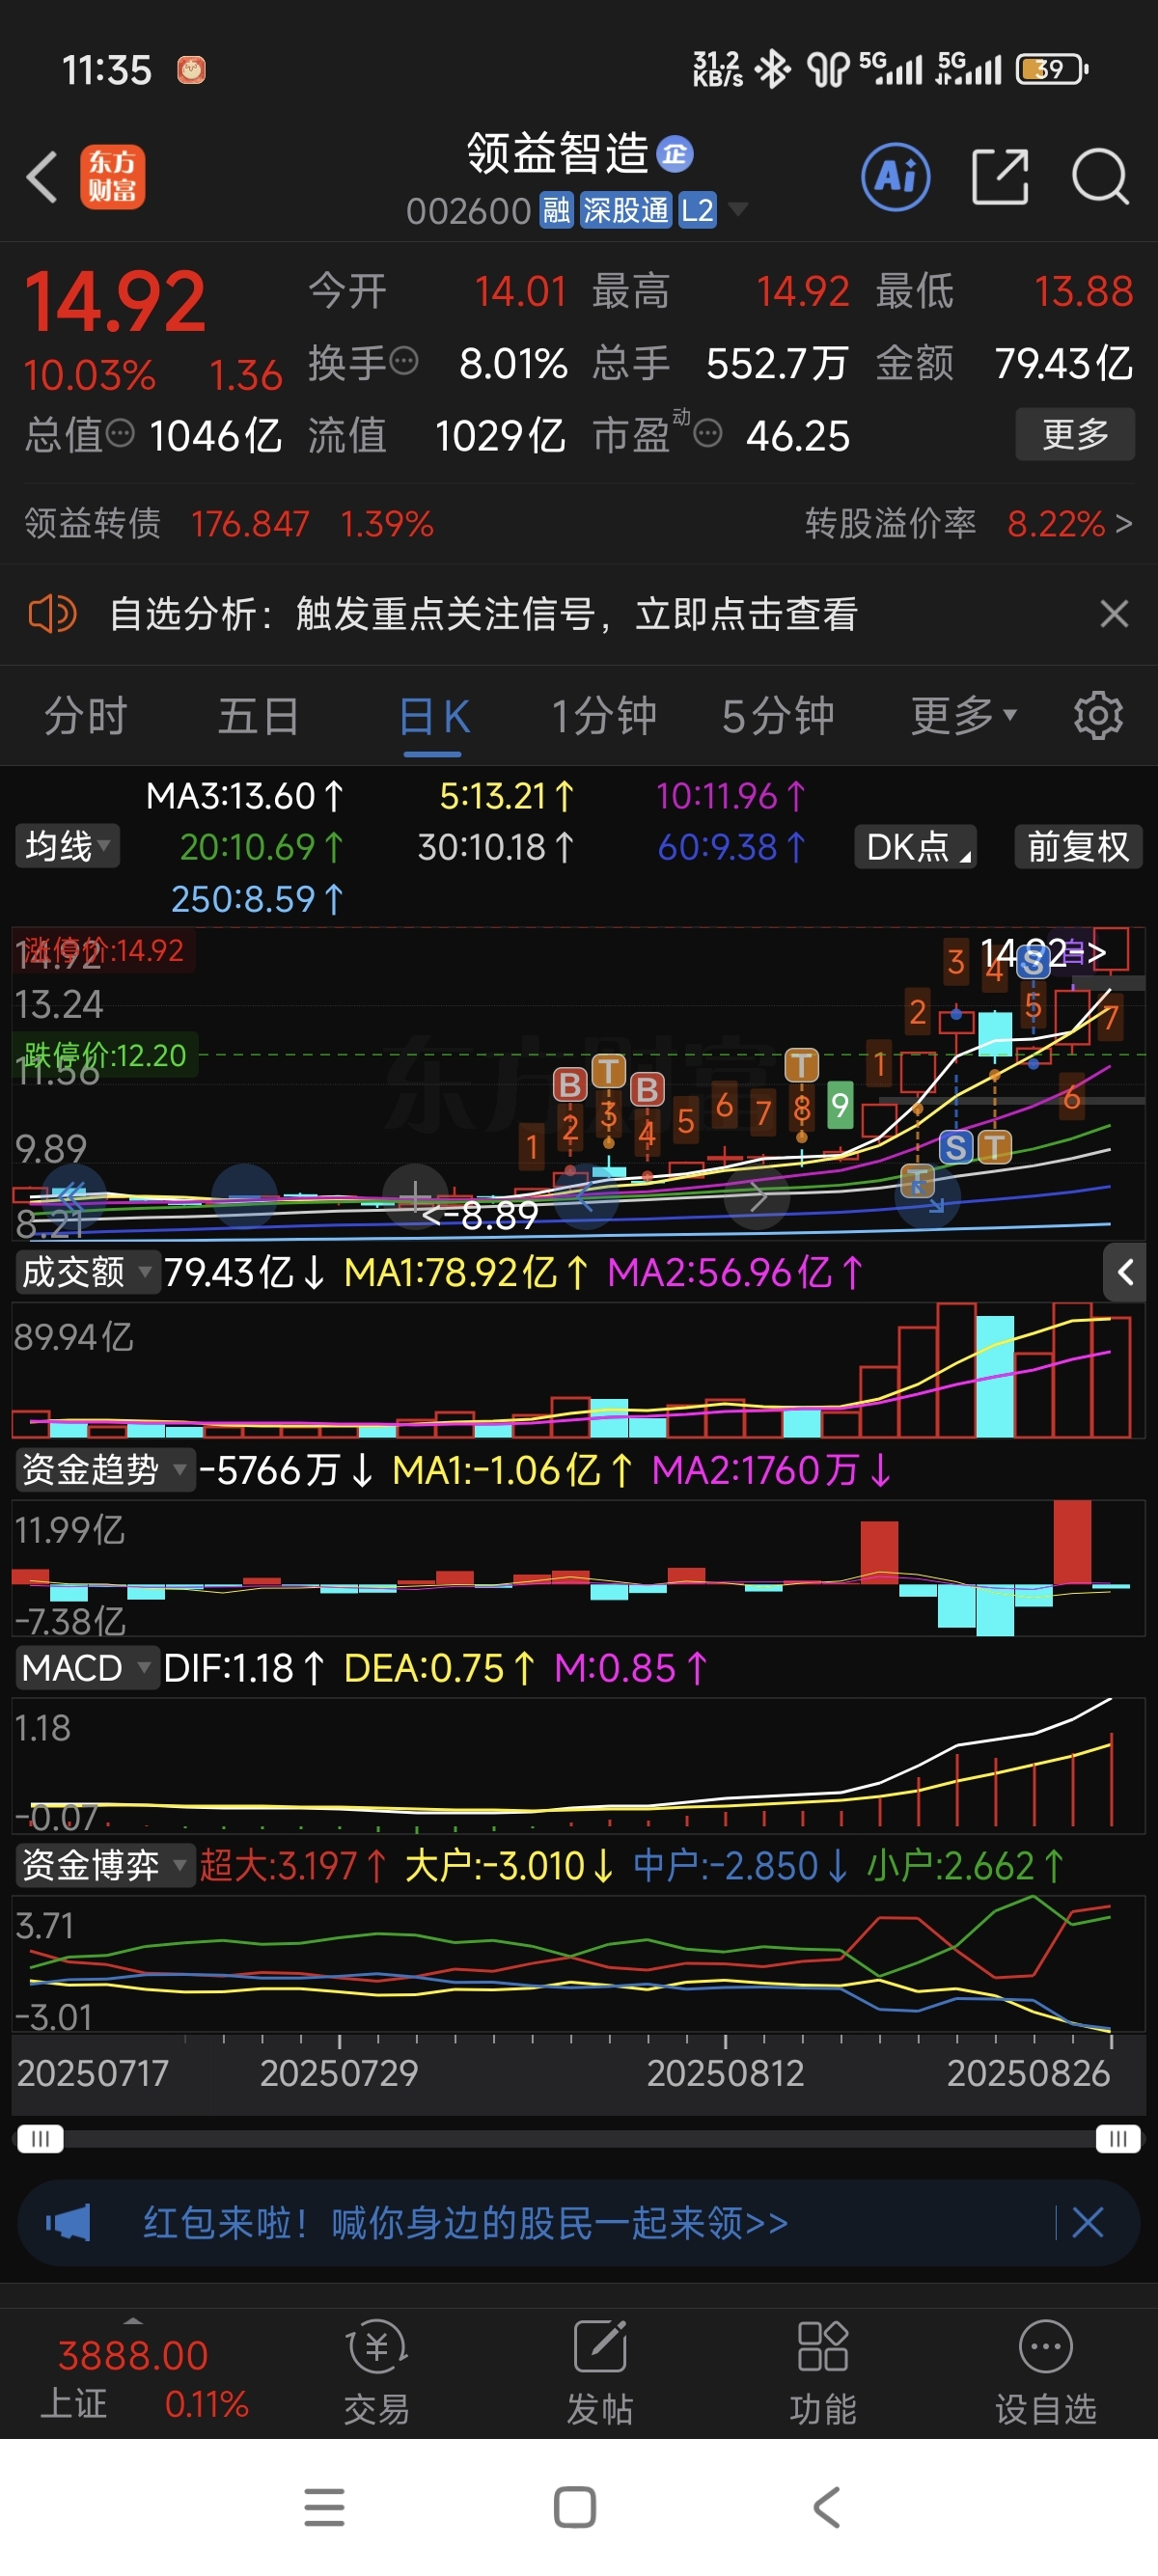Open the 发帖 post icon
Screen dimensions: 1158x2576
pyautogui.click(x=600, y=2373)
